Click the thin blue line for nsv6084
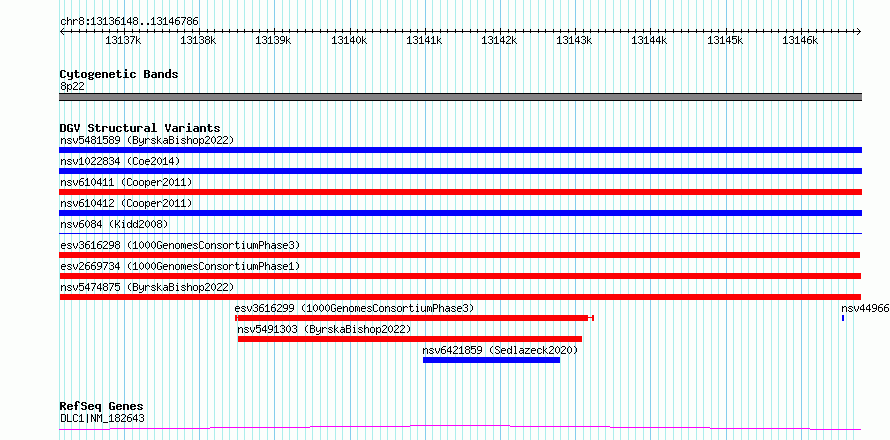Screen dimensions: 890x440 460,233
